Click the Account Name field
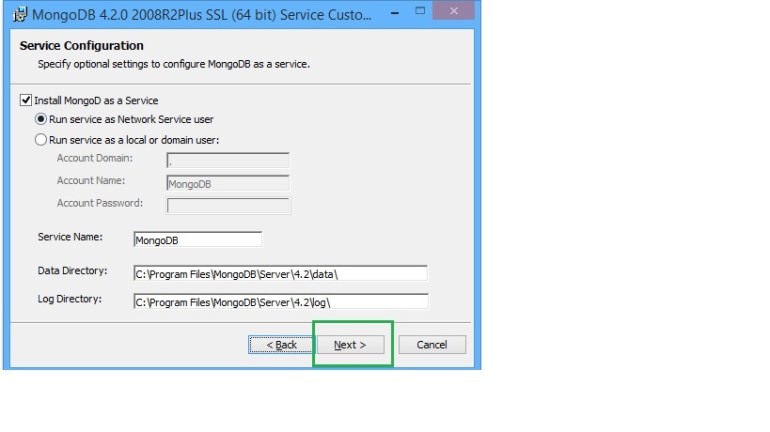 (227, 183)
